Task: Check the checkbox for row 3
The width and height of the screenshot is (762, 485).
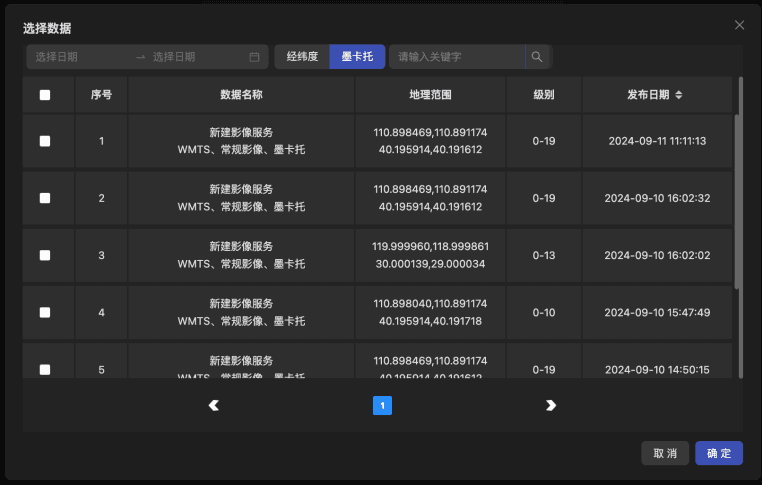Action: coord(45,255)
